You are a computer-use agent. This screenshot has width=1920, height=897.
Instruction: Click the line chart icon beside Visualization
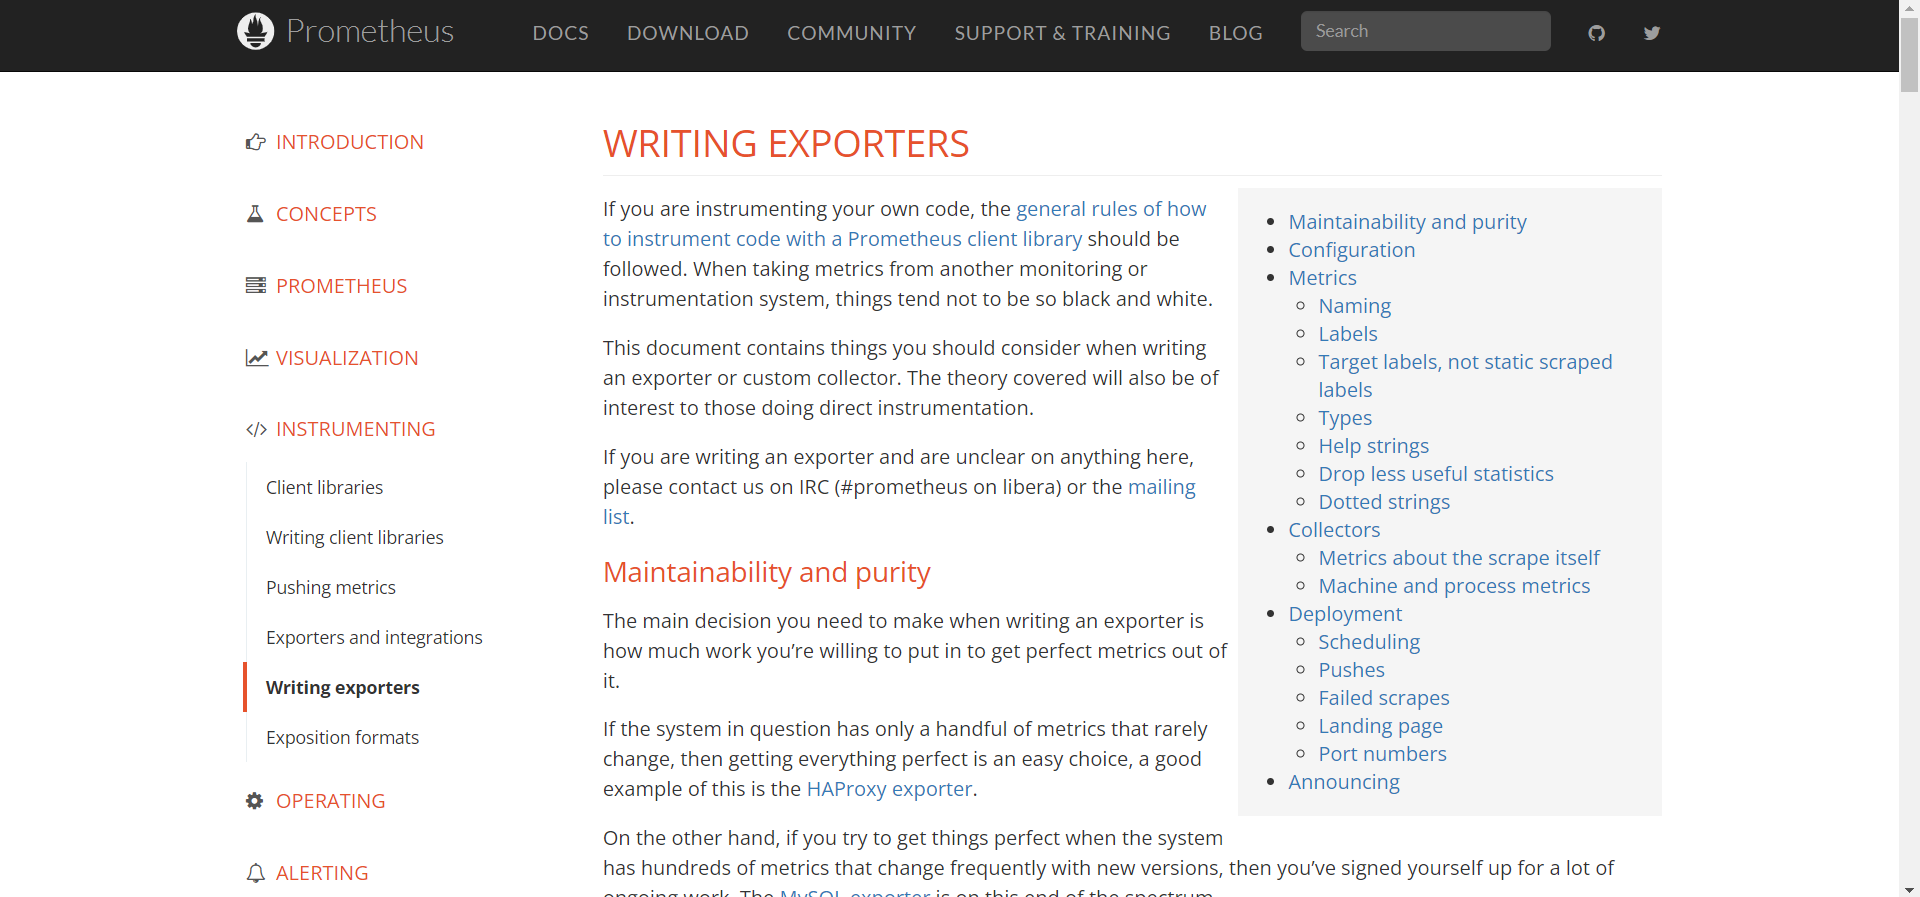(257, 358)
